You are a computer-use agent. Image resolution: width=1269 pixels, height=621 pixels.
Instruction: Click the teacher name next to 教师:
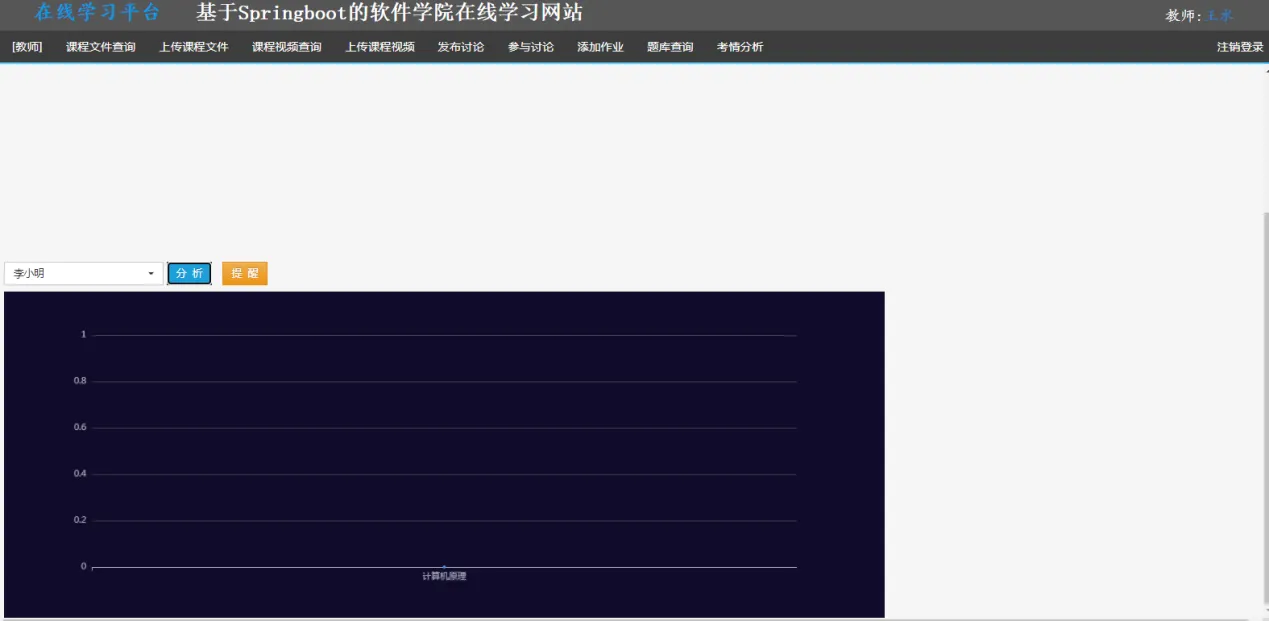click(x=1220, y=16)
